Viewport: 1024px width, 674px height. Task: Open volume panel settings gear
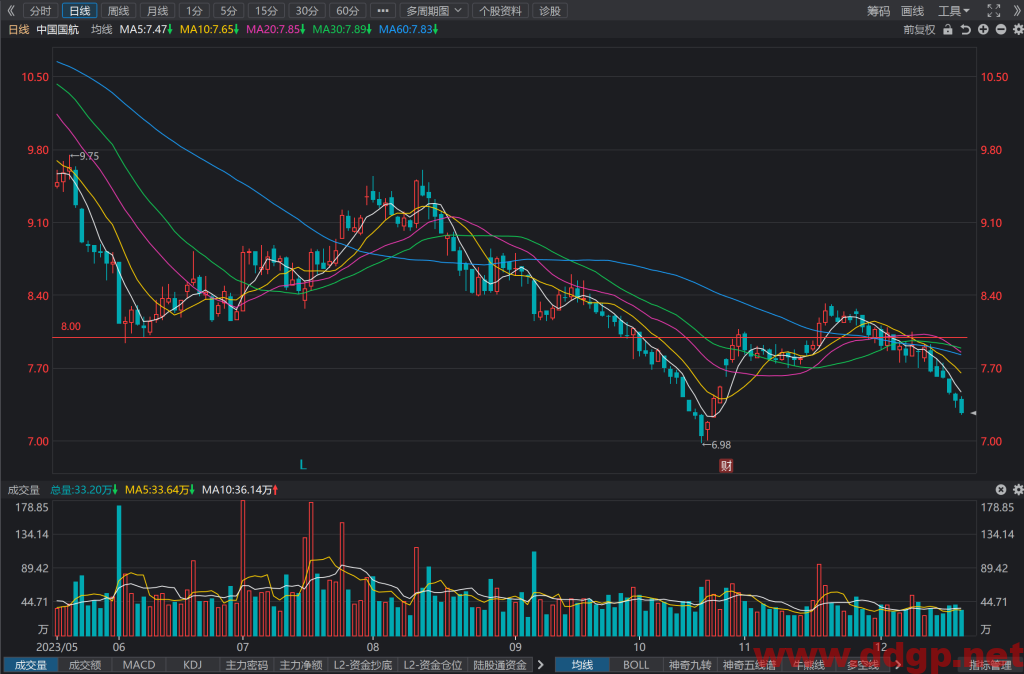[x=1017, y=489]
